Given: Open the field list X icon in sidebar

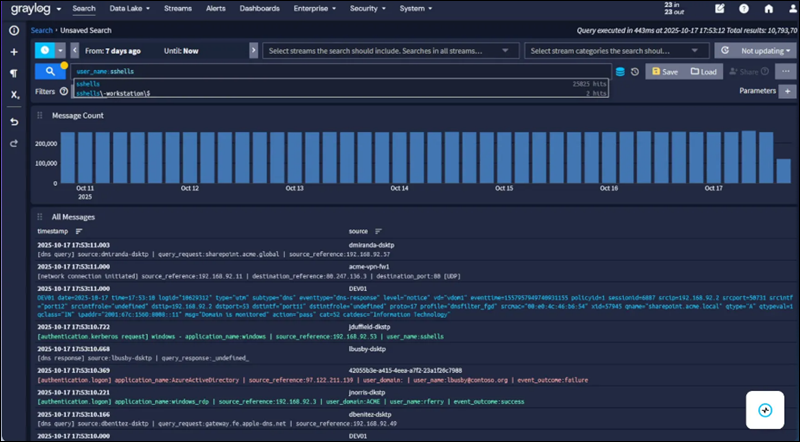Looking at the screenshot, I should click(x=14, y=95).
